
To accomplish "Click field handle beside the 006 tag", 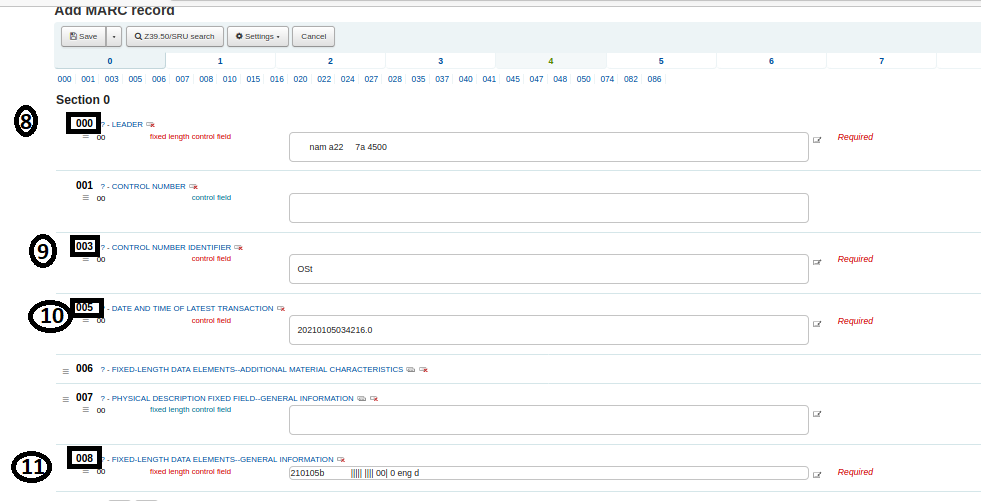I will point(66,371).
